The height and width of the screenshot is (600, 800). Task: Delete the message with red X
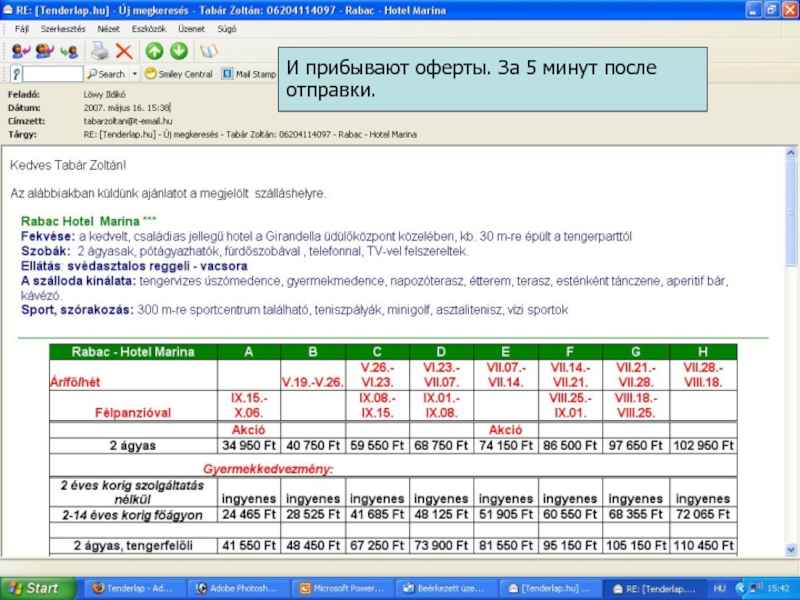click(x=124, y=51)
